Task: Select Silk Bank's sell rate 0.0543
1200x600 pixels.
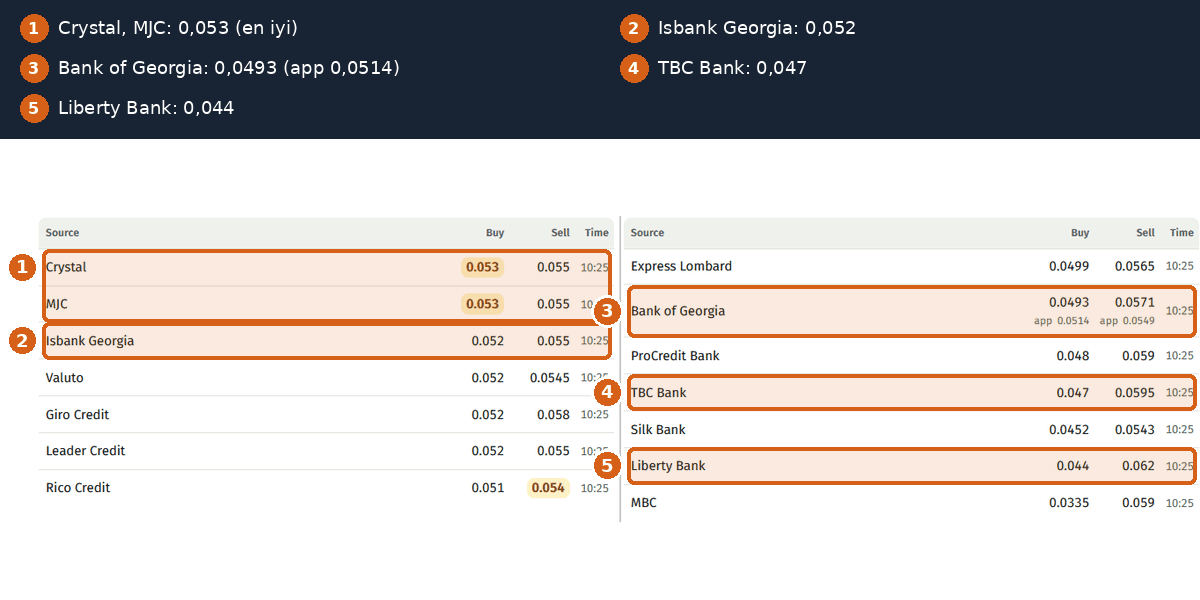Action: 1135,430
